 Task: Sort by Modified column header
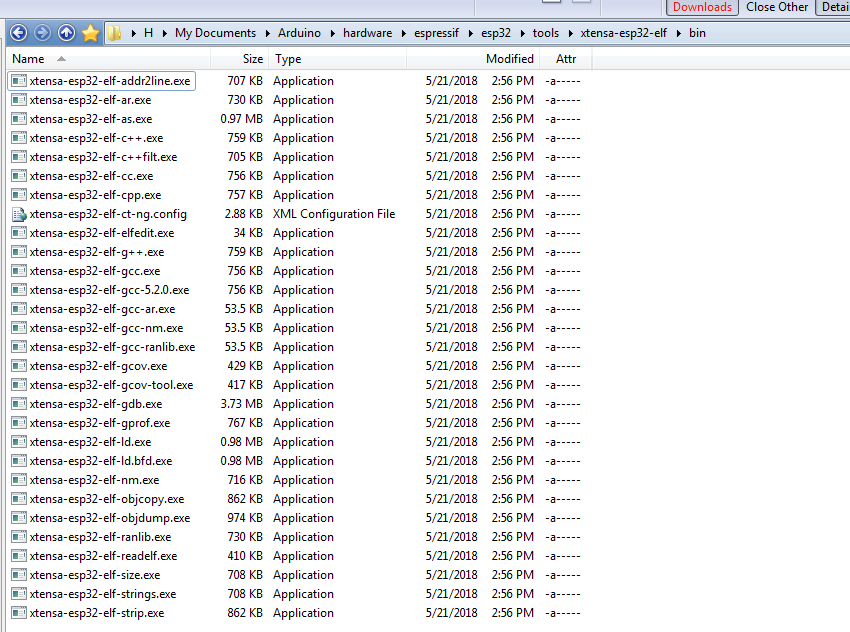[x=473, y=59]
